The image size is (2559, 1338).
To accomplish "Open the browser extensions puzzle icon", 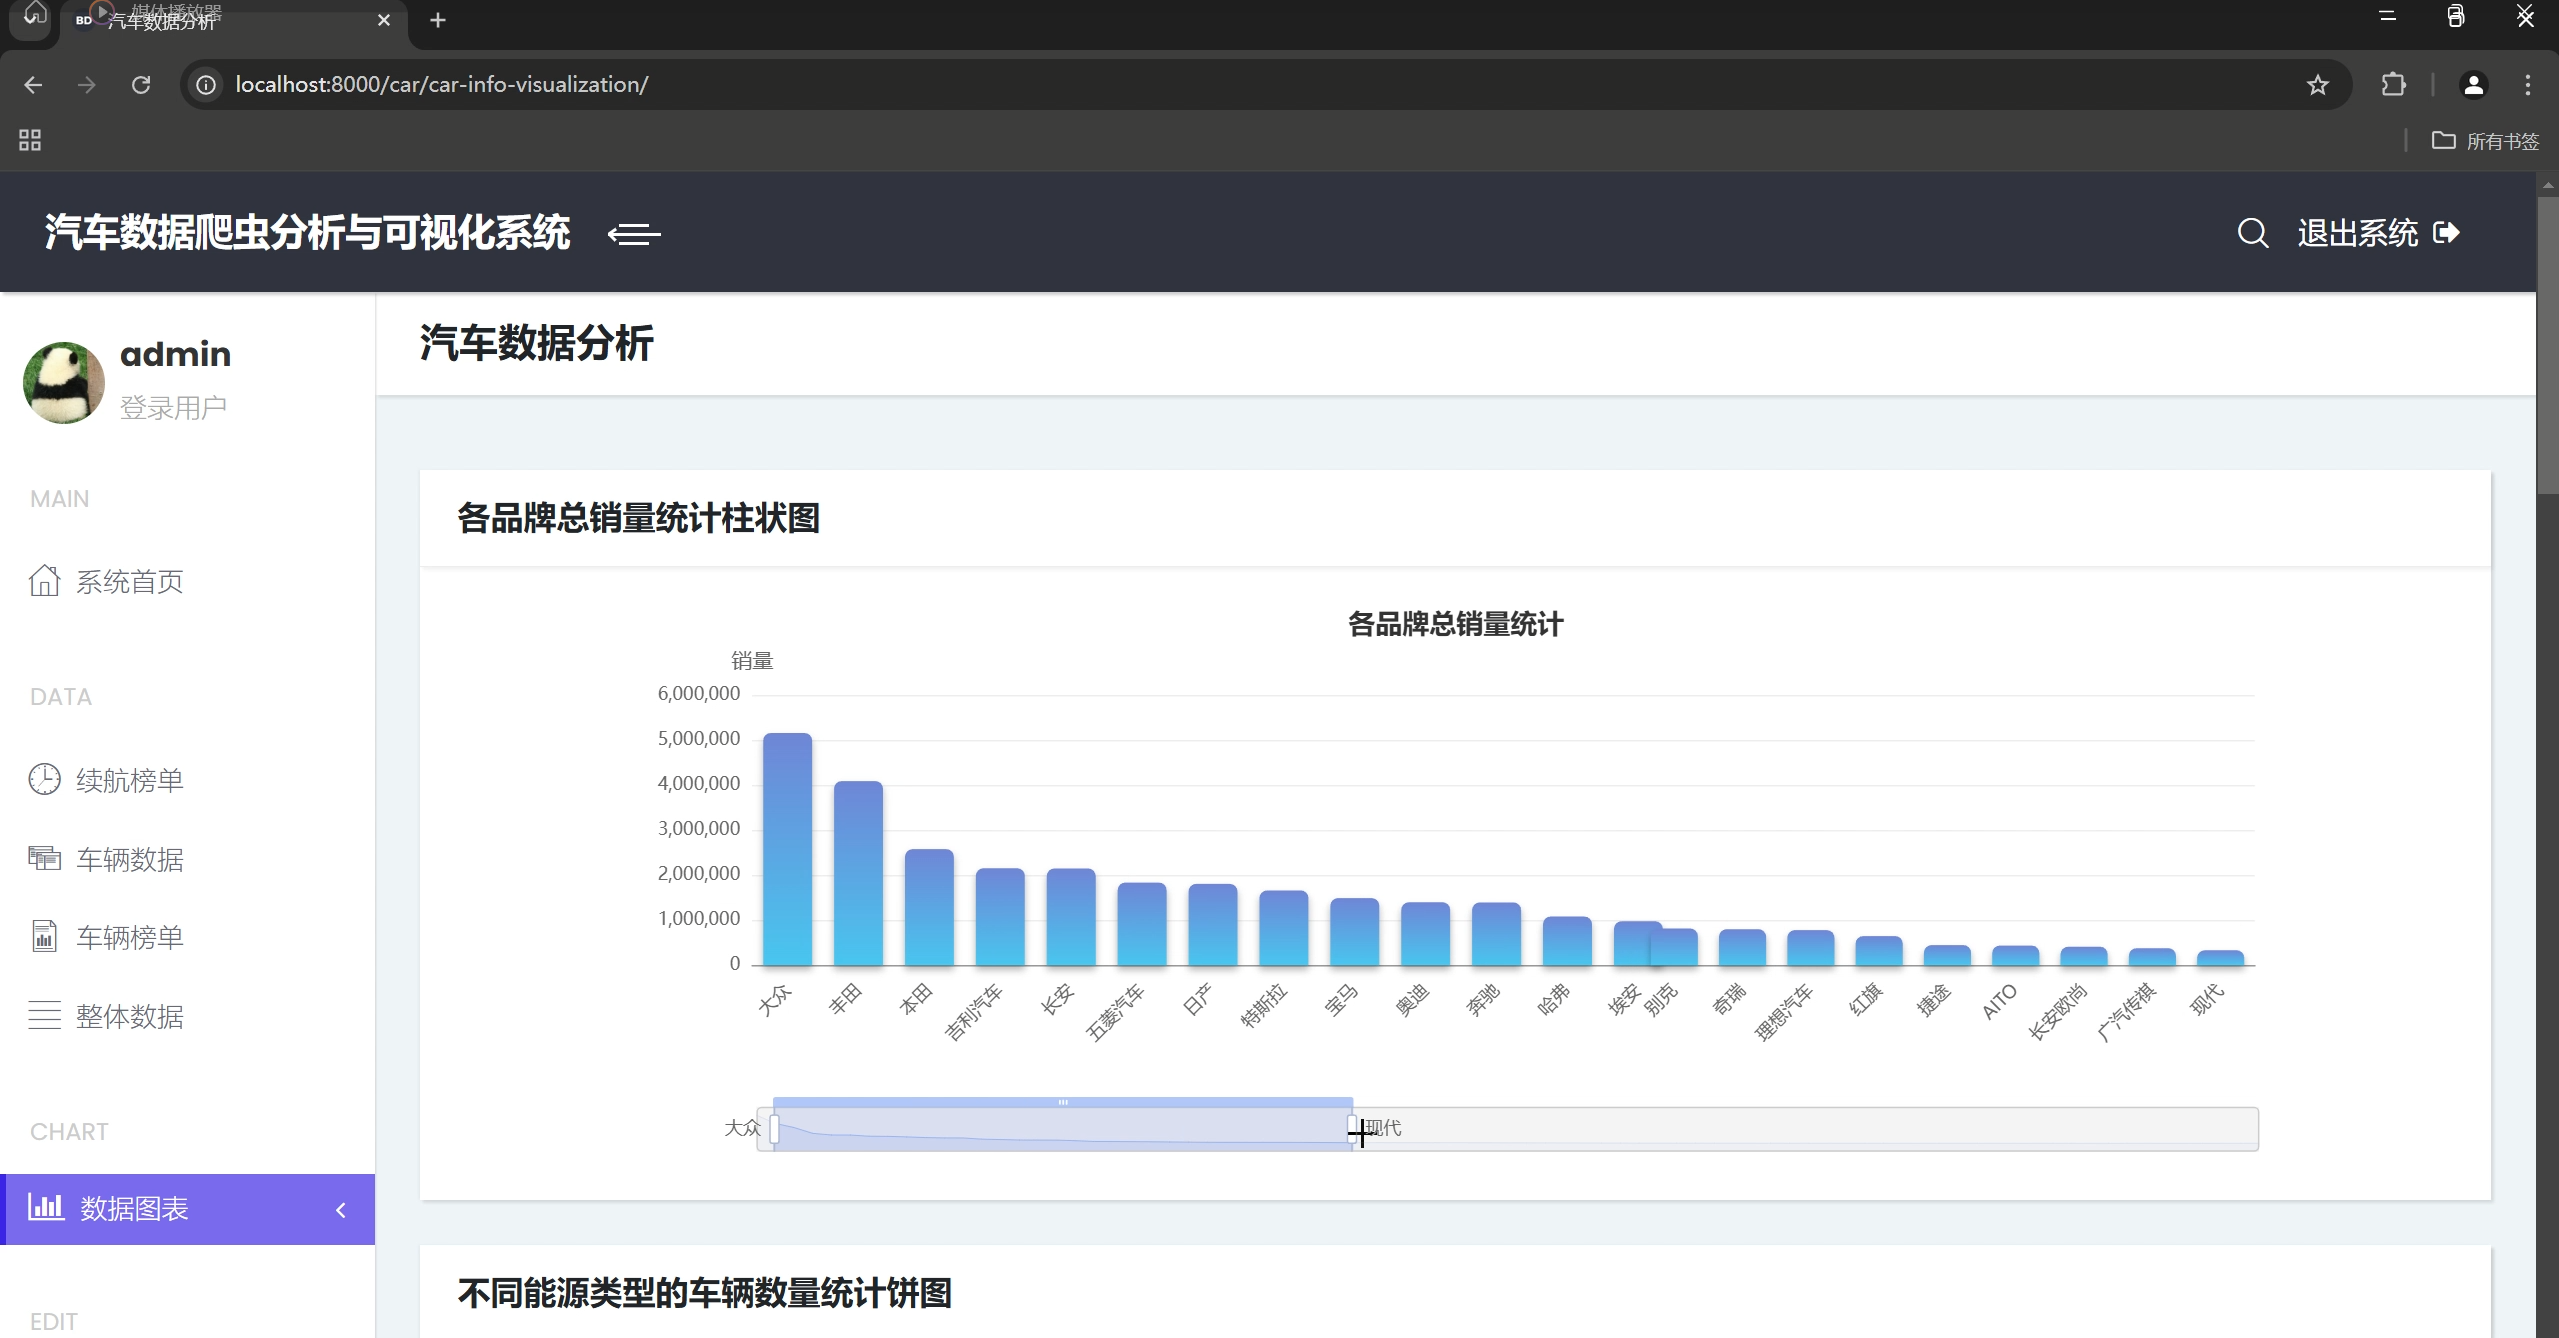I will pyautogui.click(x=2393, y=85).
